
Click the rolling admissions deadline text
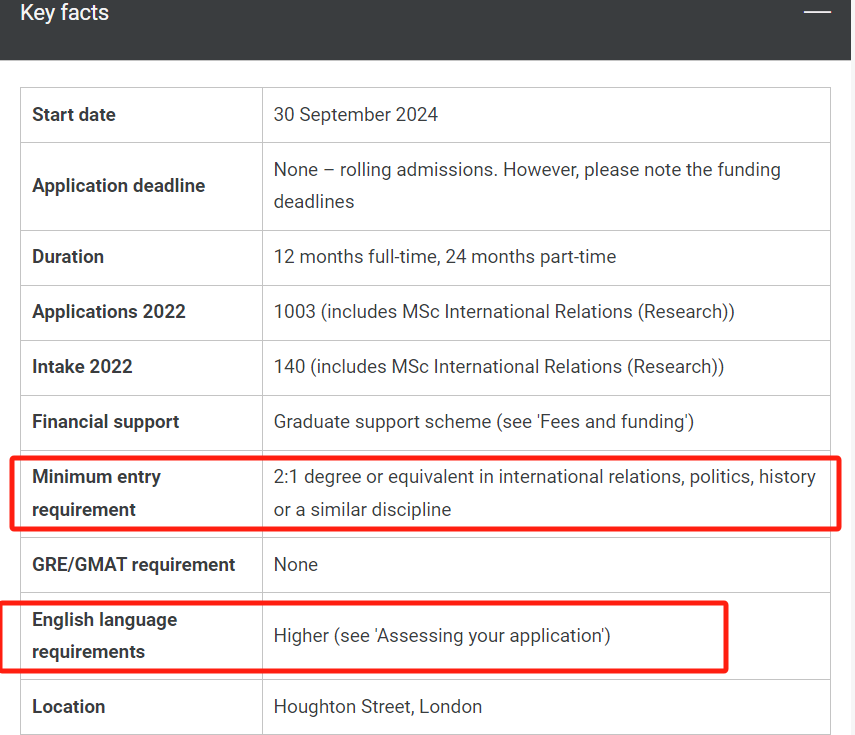point(527,185)
